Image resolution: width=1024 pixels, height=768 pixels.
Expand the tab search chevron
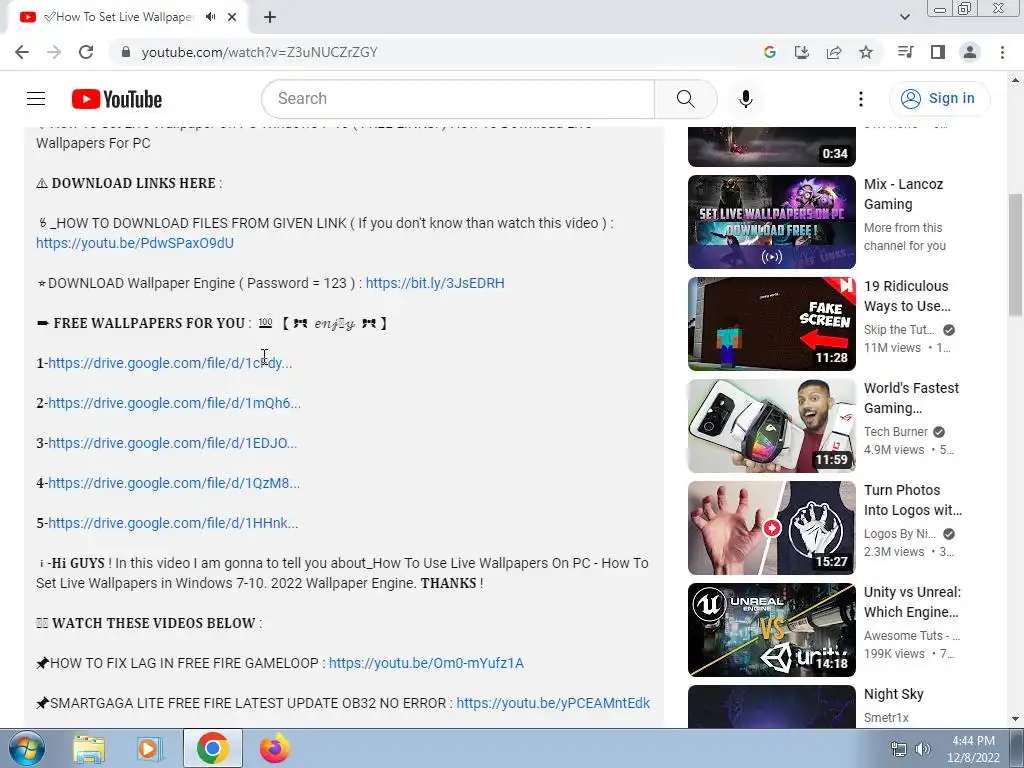(904, 17)
